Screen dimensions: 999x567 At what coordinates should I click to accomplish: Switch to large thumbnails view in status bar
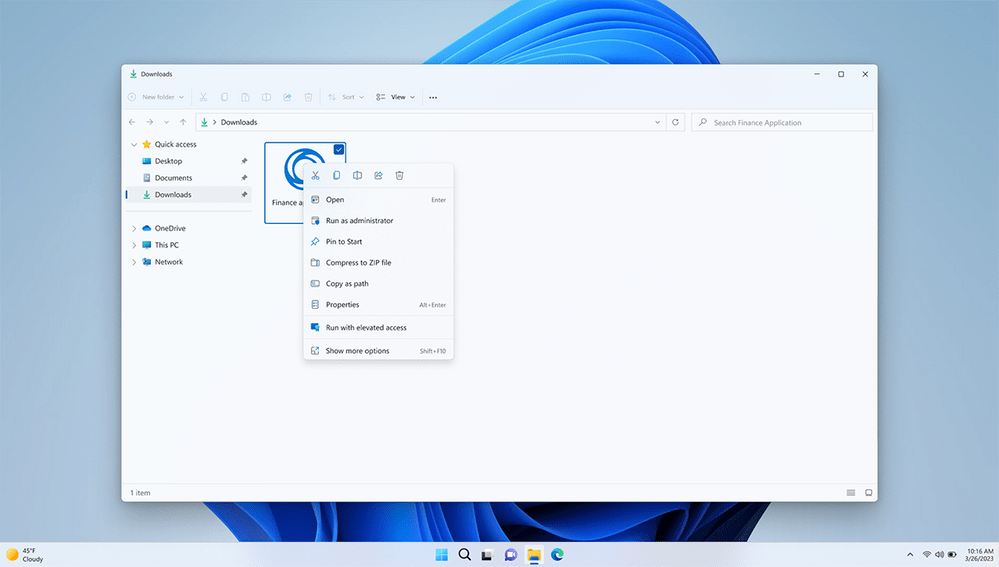[x=869, y=493]
